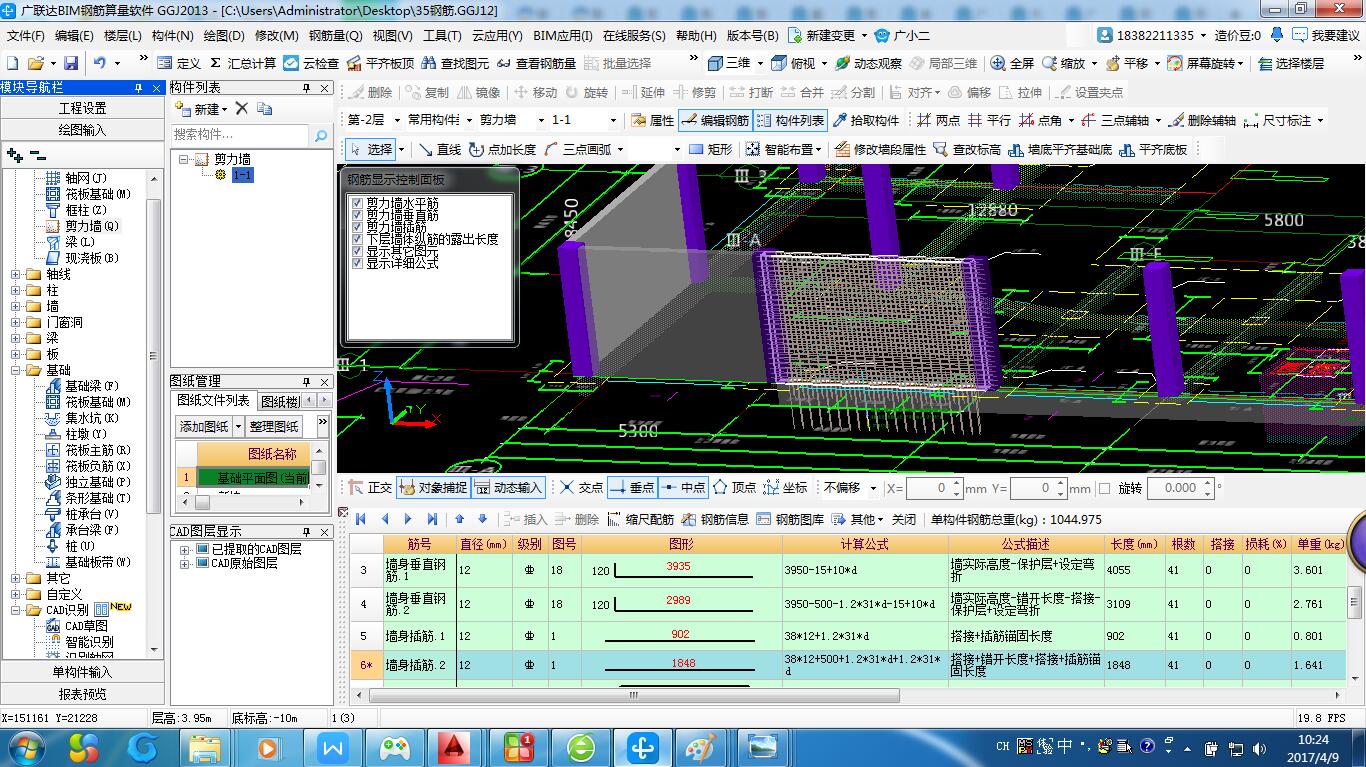The height and width of the screenshot is (767, 1366).
Task: Uncheck 剪力墙水平筋 display checkbox
Action: coord(357,203)
